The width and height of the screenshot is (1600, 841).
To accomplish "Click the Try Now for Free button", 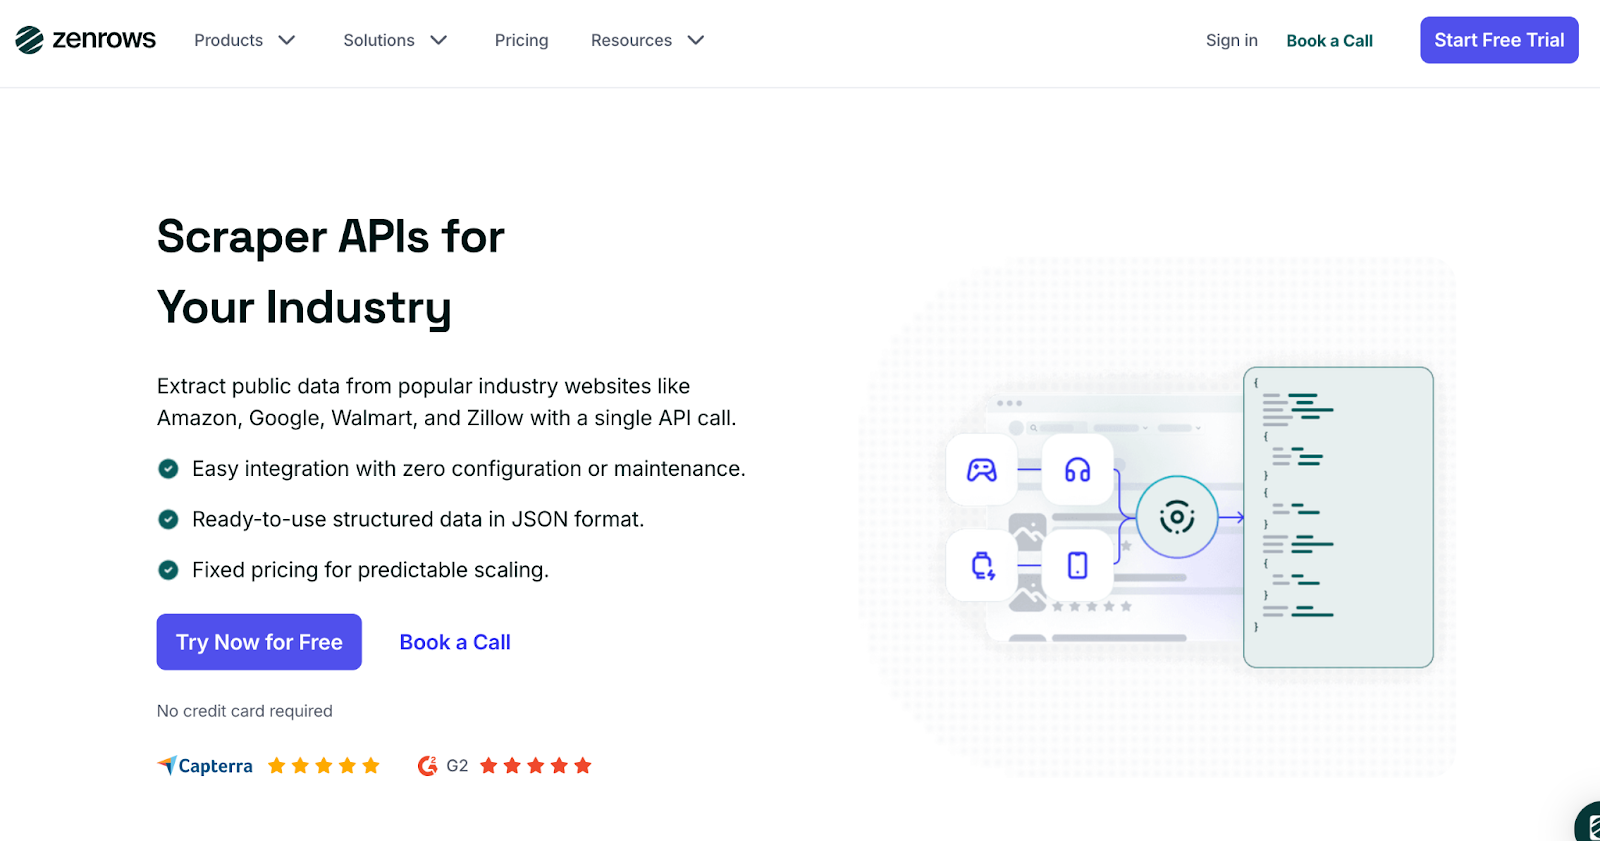I will (259, 642).
